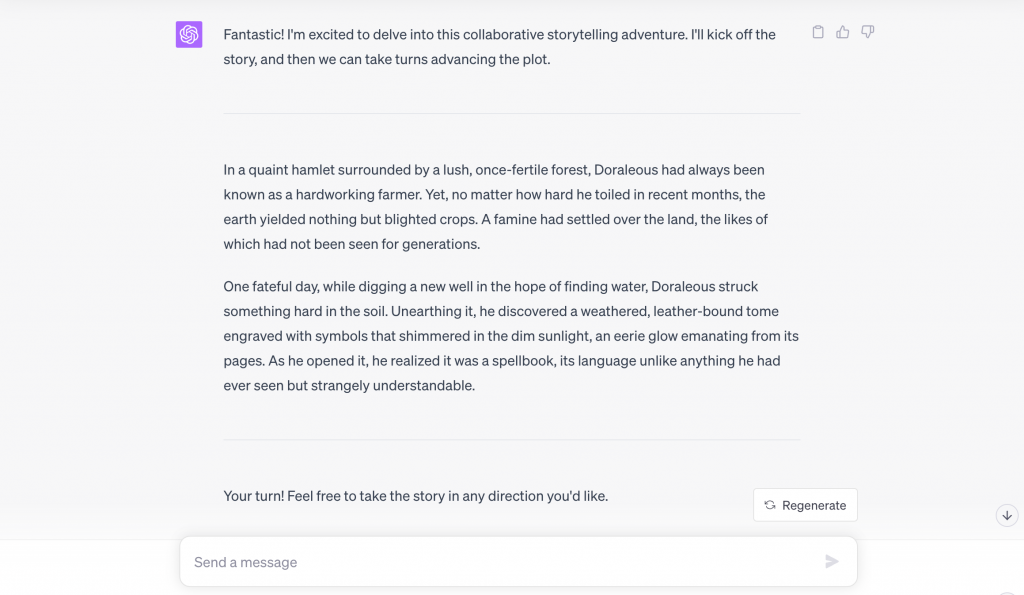Viewport: 1024px width, 595px height.
Task: Copy the assistant's response to clipboard
Action: coord(817,32)
